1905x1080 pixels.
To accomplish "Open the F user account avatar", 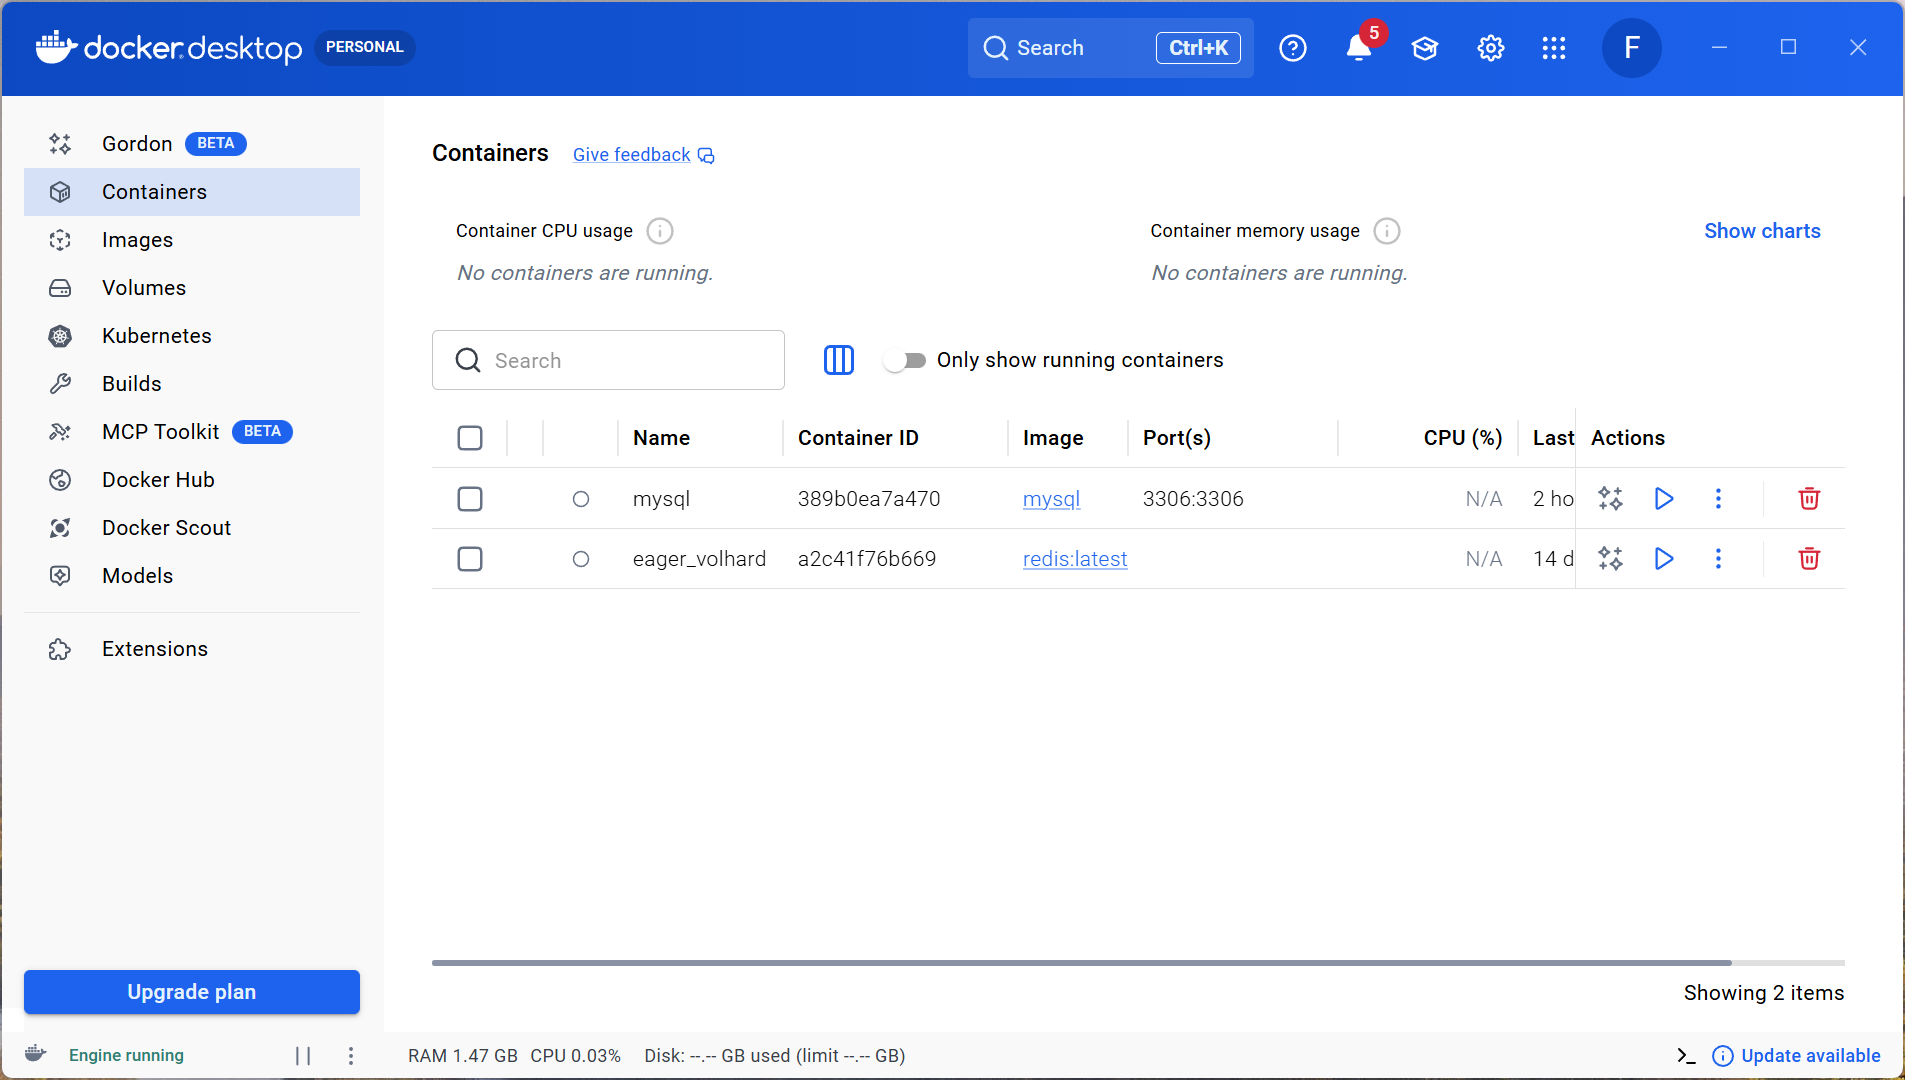I will point(1632,48).
